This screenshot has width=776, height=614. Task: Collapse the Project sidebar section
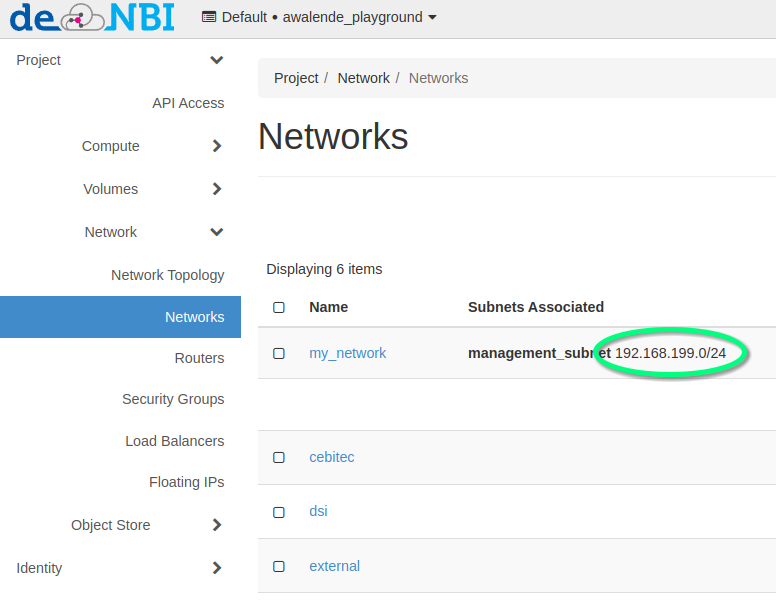pyautogui.click(x=216, y=60)
